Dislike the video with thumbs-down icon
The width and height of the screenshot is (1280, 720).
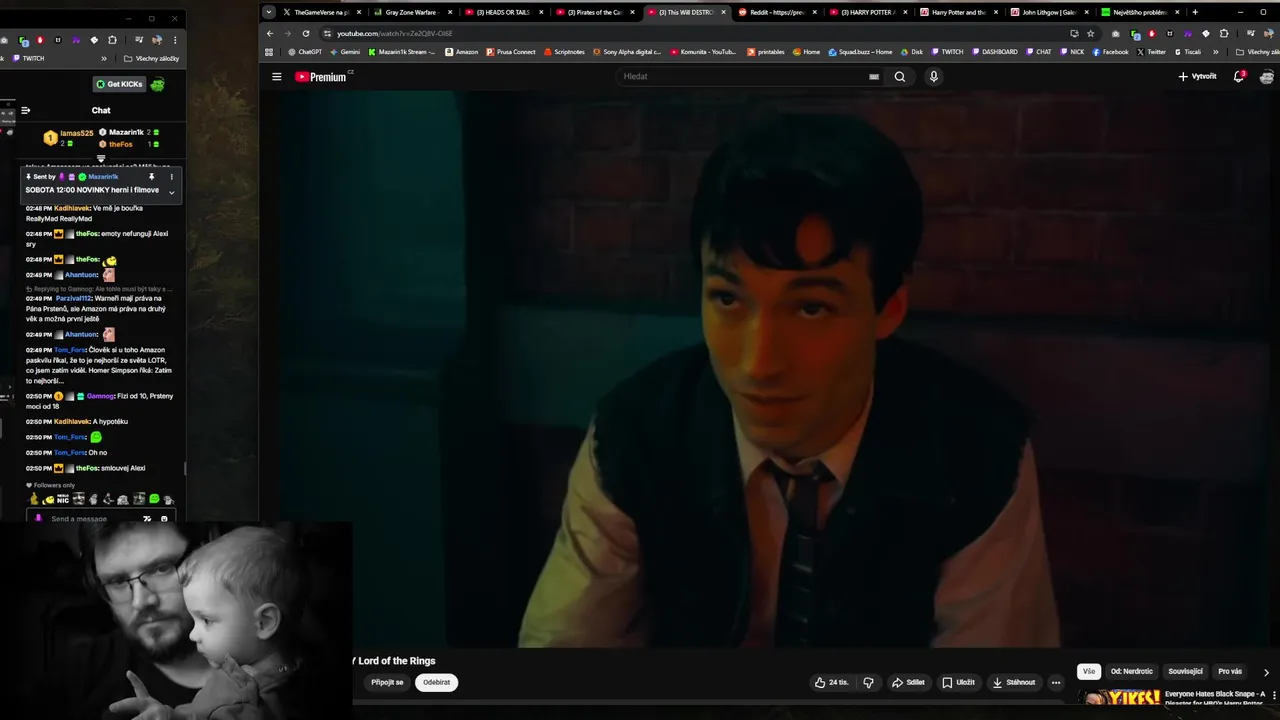pyautogui.click(x=868, y=683)
